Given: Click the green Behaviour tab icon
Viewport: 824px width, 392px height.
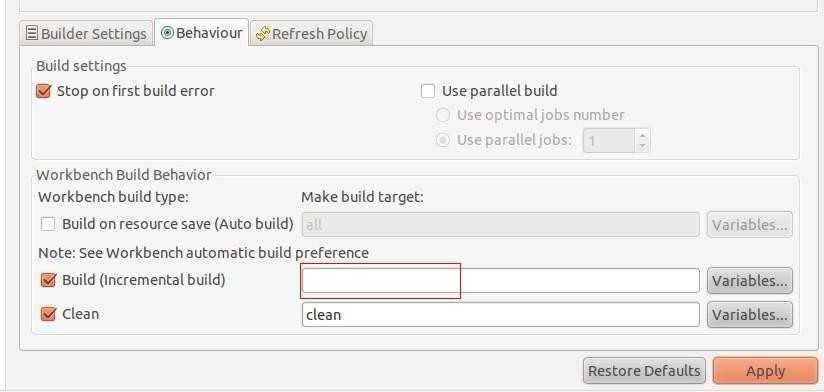Looking at the screenshot, I should pyautogui.click(x=167, y=33).
